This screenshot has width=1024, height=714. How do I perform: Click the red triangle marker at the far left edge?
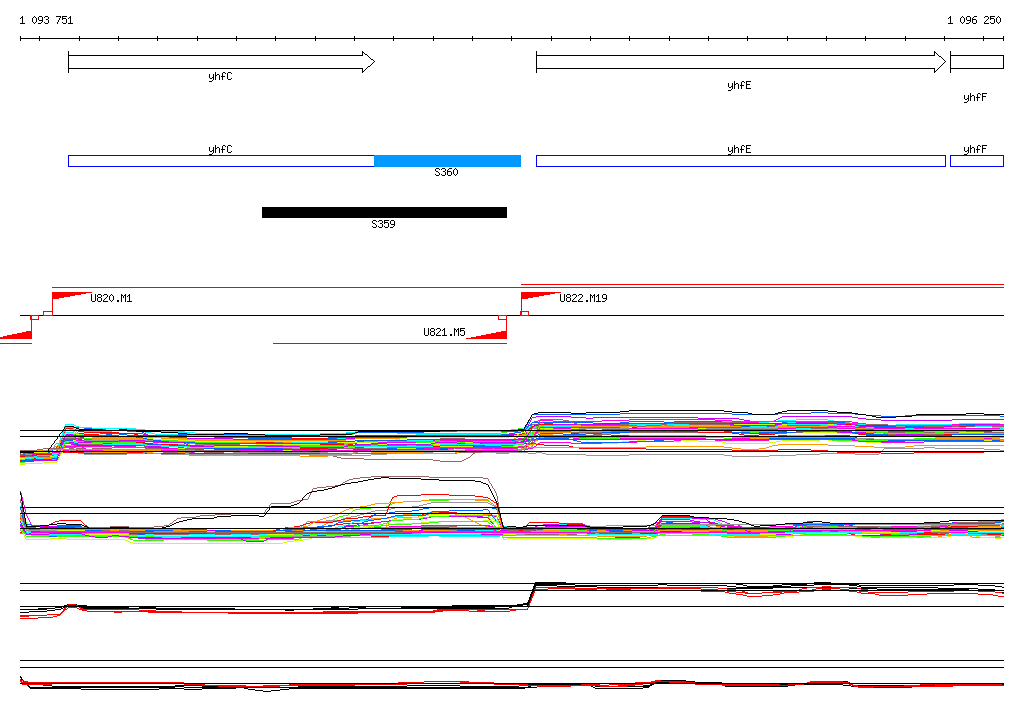coord(16,335)
